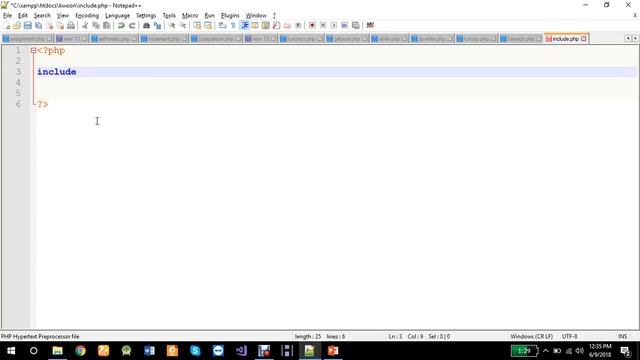
Task: Switch to the new 11 tab
Action: click(x=71, y=39)
